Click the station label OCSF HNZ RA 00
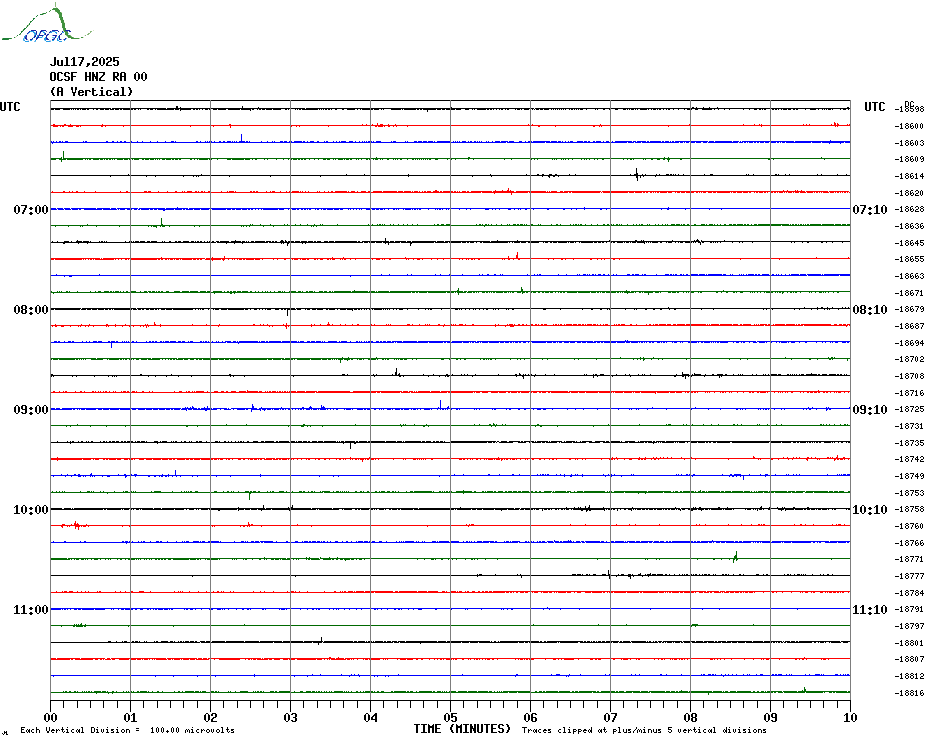This screenshot has height=744, width=930. pyautogui.click(x=98, y=77)
